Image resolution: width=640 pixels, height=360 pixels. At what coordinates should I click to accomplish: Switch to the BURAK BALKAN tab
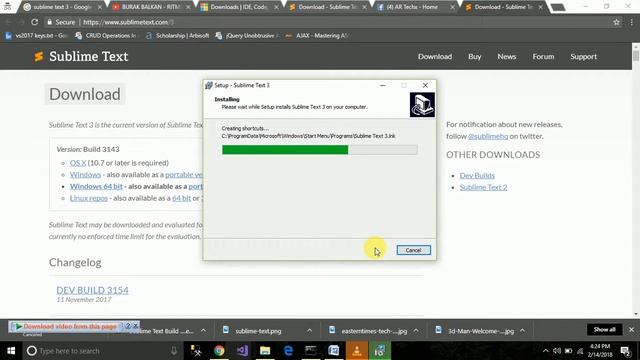(151, 7)
